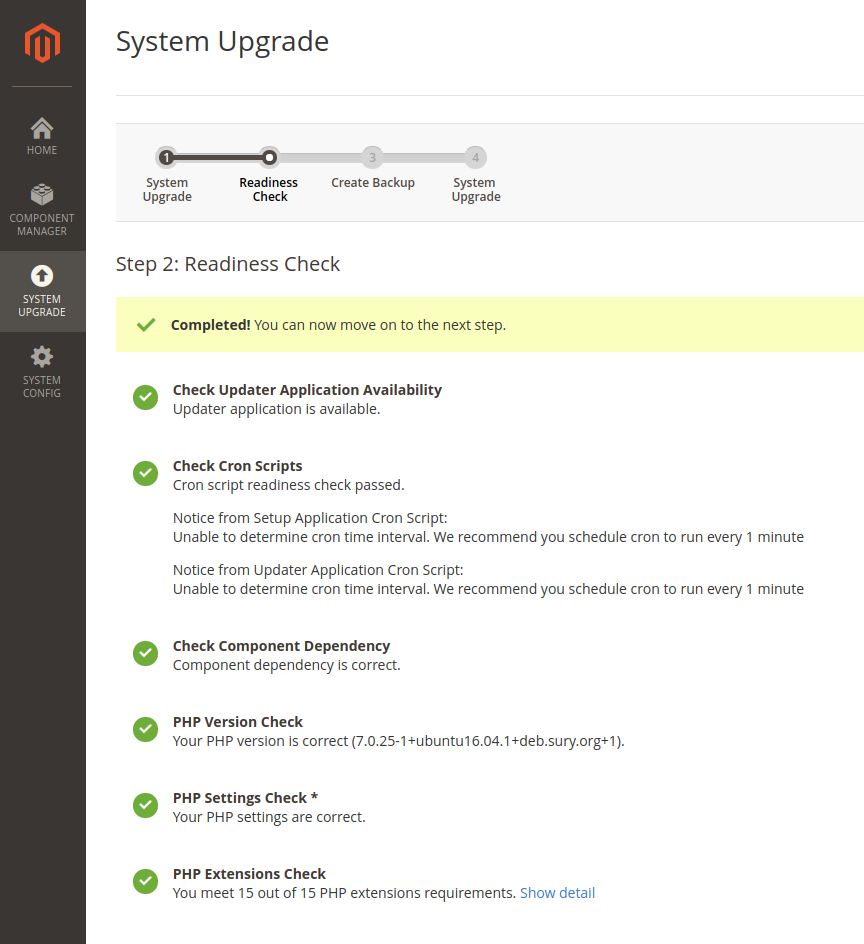This screenshot has width=864, height=944.
Task: Click 'Notice from Updater Application Cron Script' line
Action: click(x=318, y=570)
